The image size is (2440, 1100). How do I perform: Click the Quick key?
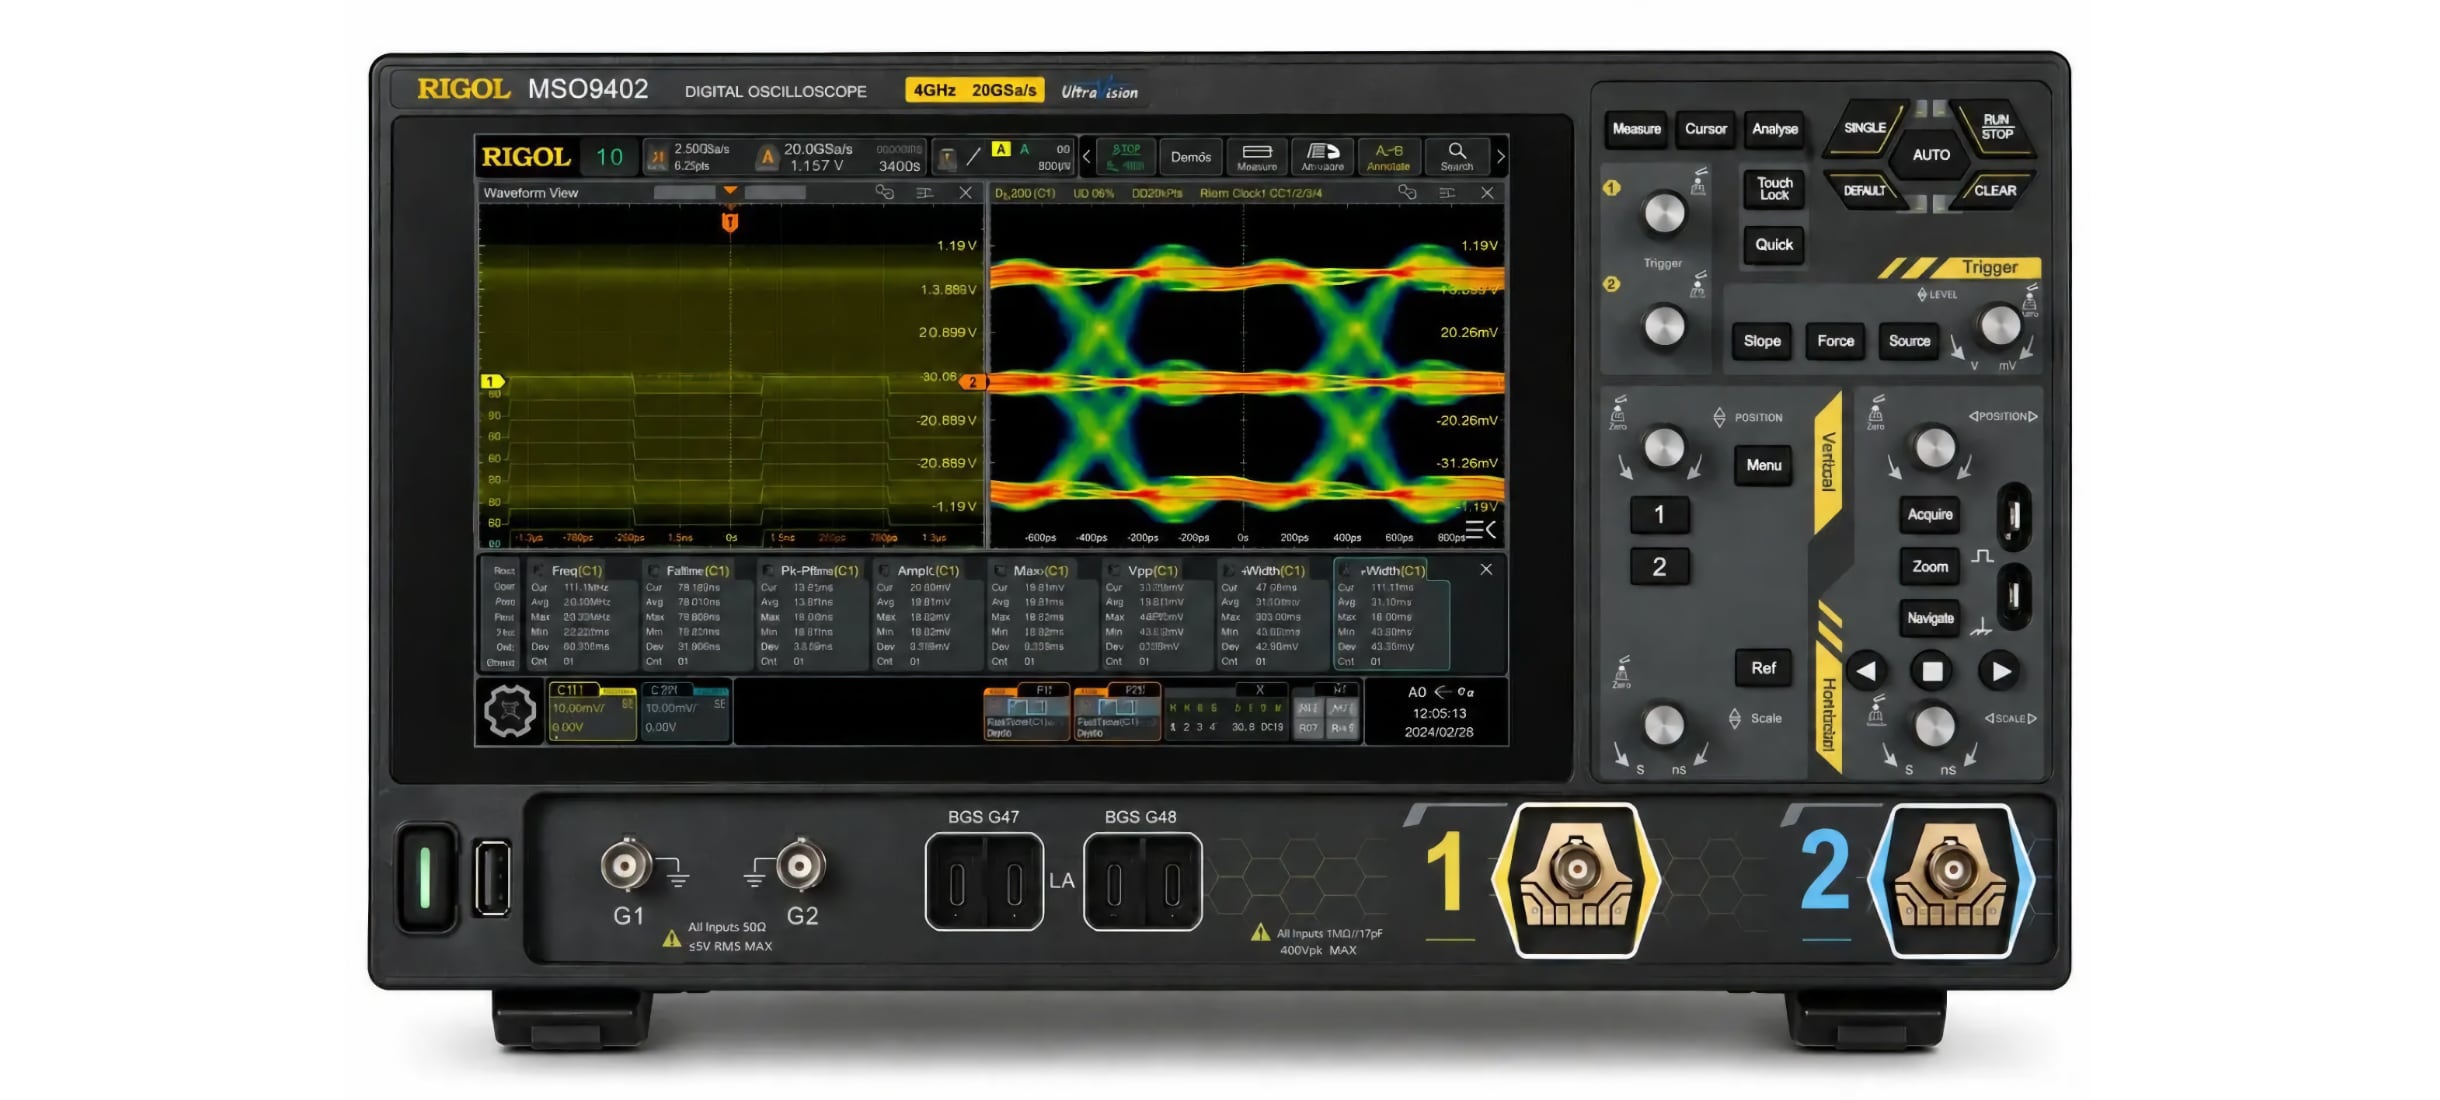(1775, 245)
